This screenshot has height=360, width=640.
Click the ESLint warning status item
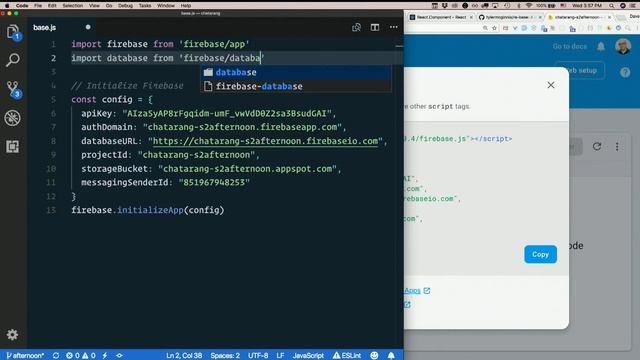coord(347,356)
